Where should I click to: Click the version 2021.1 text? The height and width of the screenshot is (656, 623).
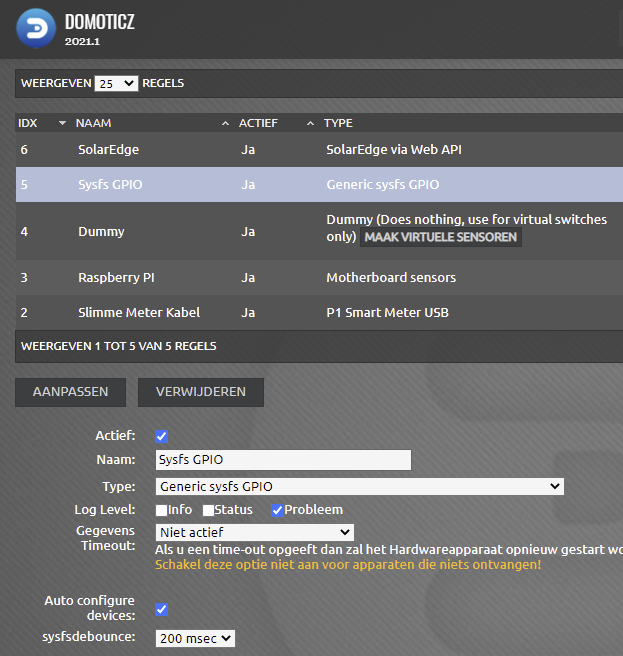tap(82, 41)
